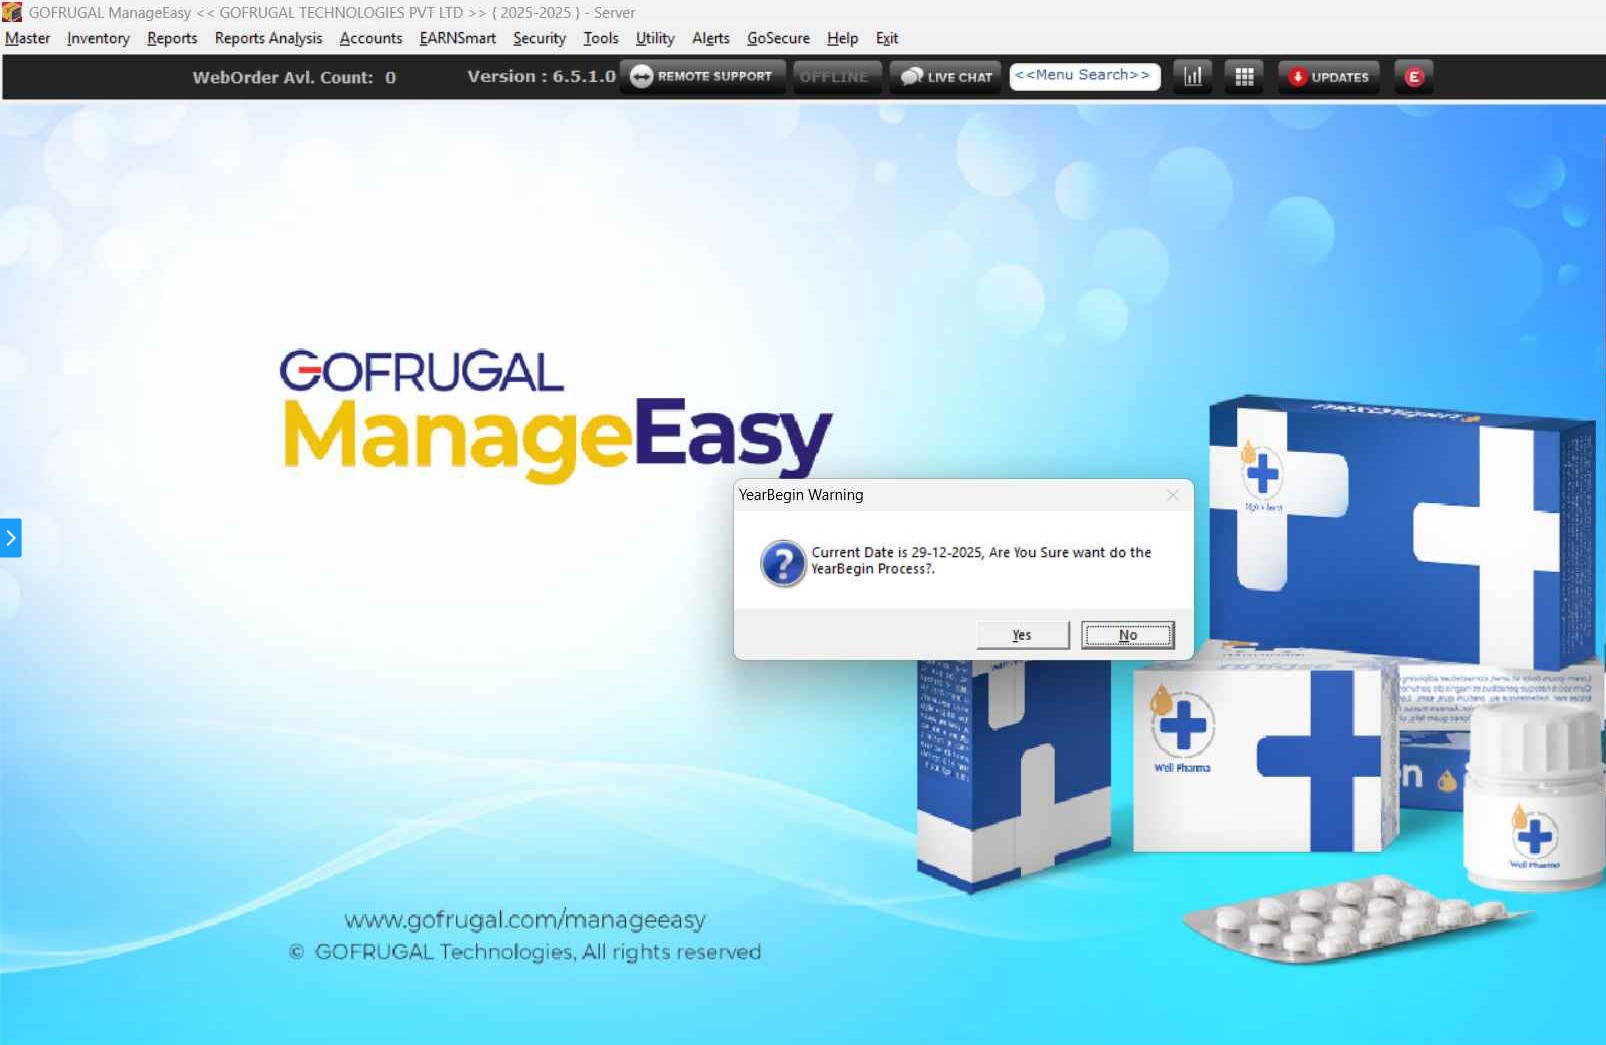Click the Version : 6.5.1.0 label
1606x1045 pixels.
tap(541, 76)
